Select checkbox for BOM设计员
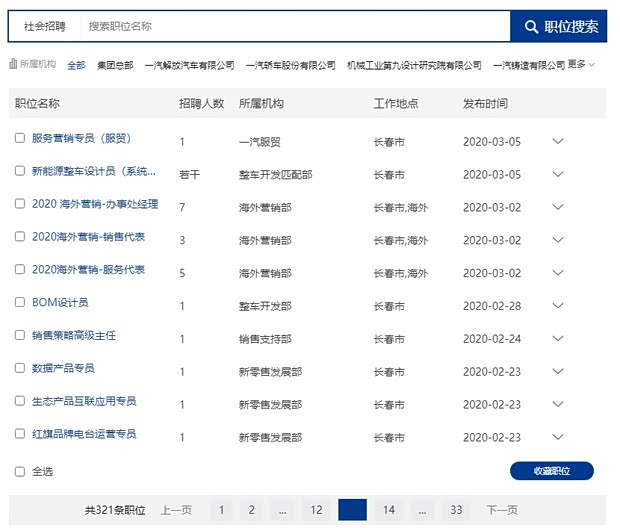 [20, 302]
